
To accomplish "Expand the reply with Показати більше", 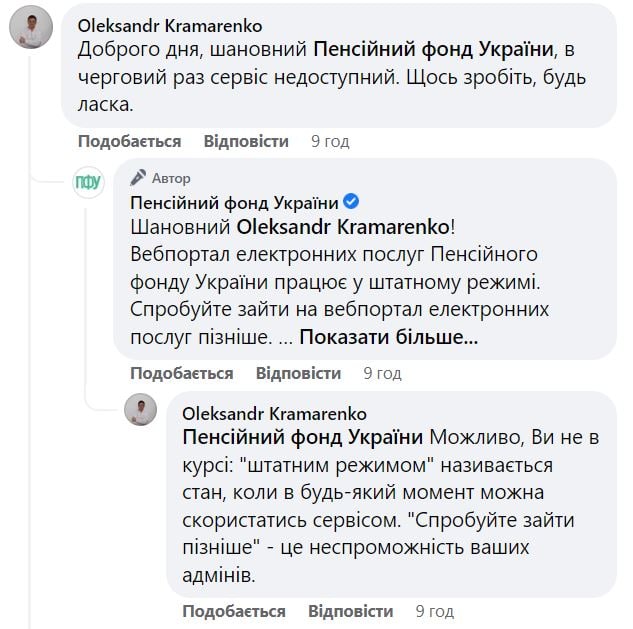I will coord(388,338).
